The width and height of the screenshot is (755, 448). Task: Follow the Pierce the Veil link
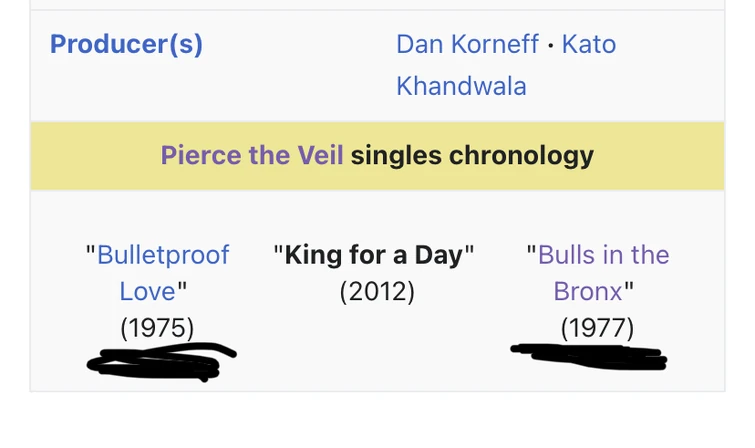point(252,156)
